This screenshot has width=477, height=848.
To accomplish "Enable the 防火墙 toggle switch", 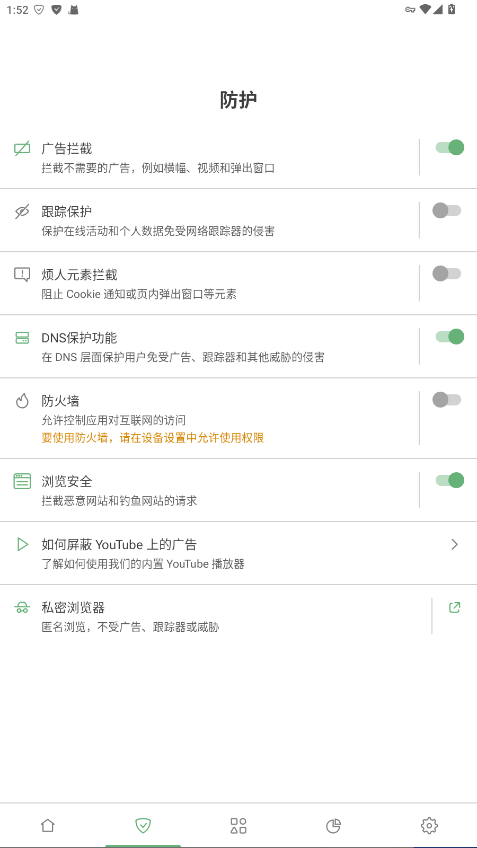I will (x=447, y=400).
